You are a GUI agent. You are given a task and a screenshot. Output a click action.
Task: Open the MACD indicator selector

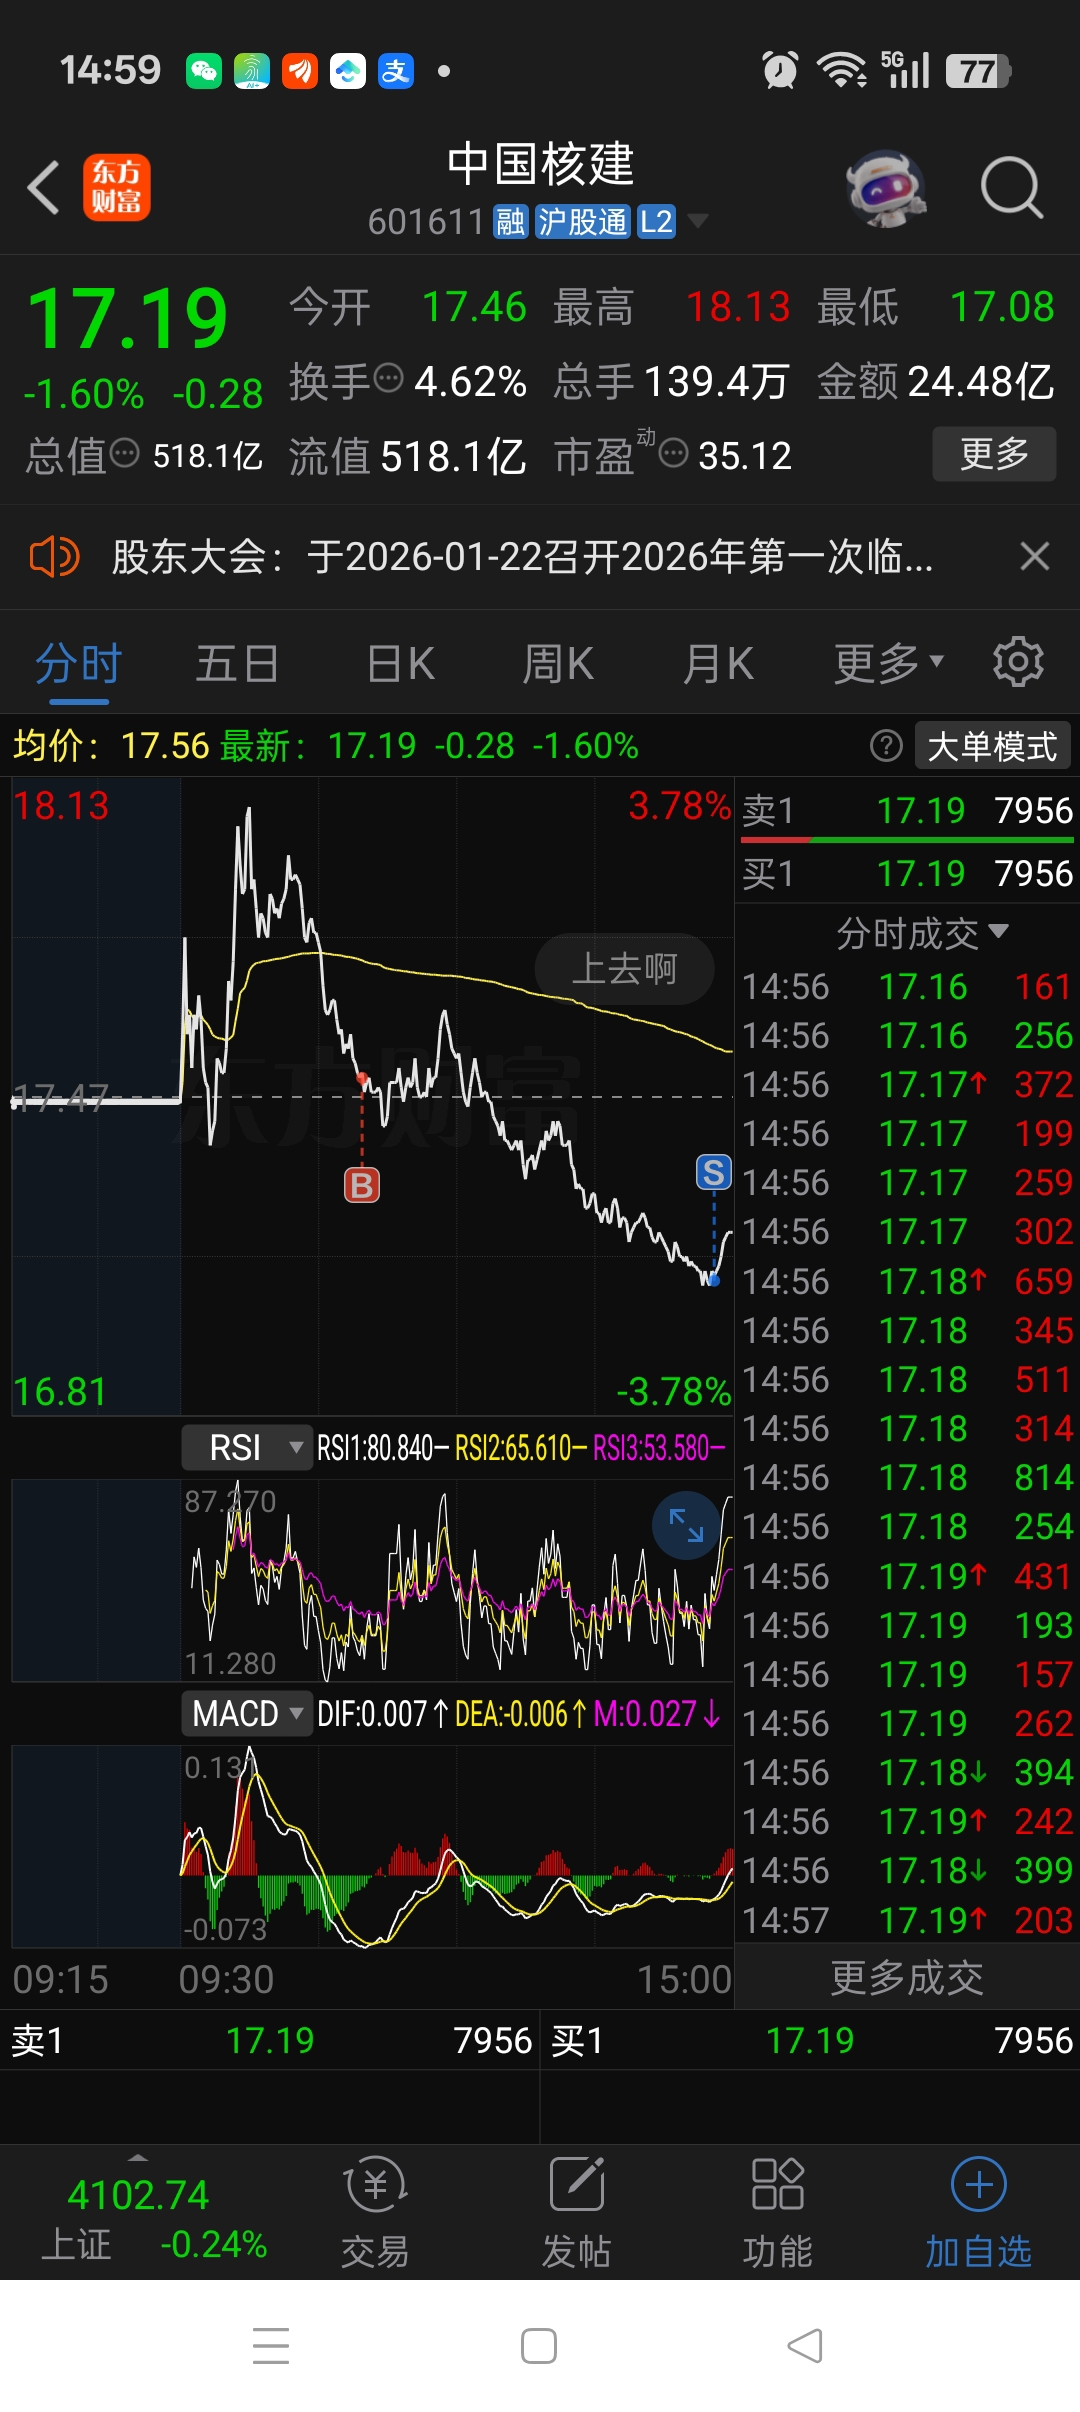click(247, 1713)
